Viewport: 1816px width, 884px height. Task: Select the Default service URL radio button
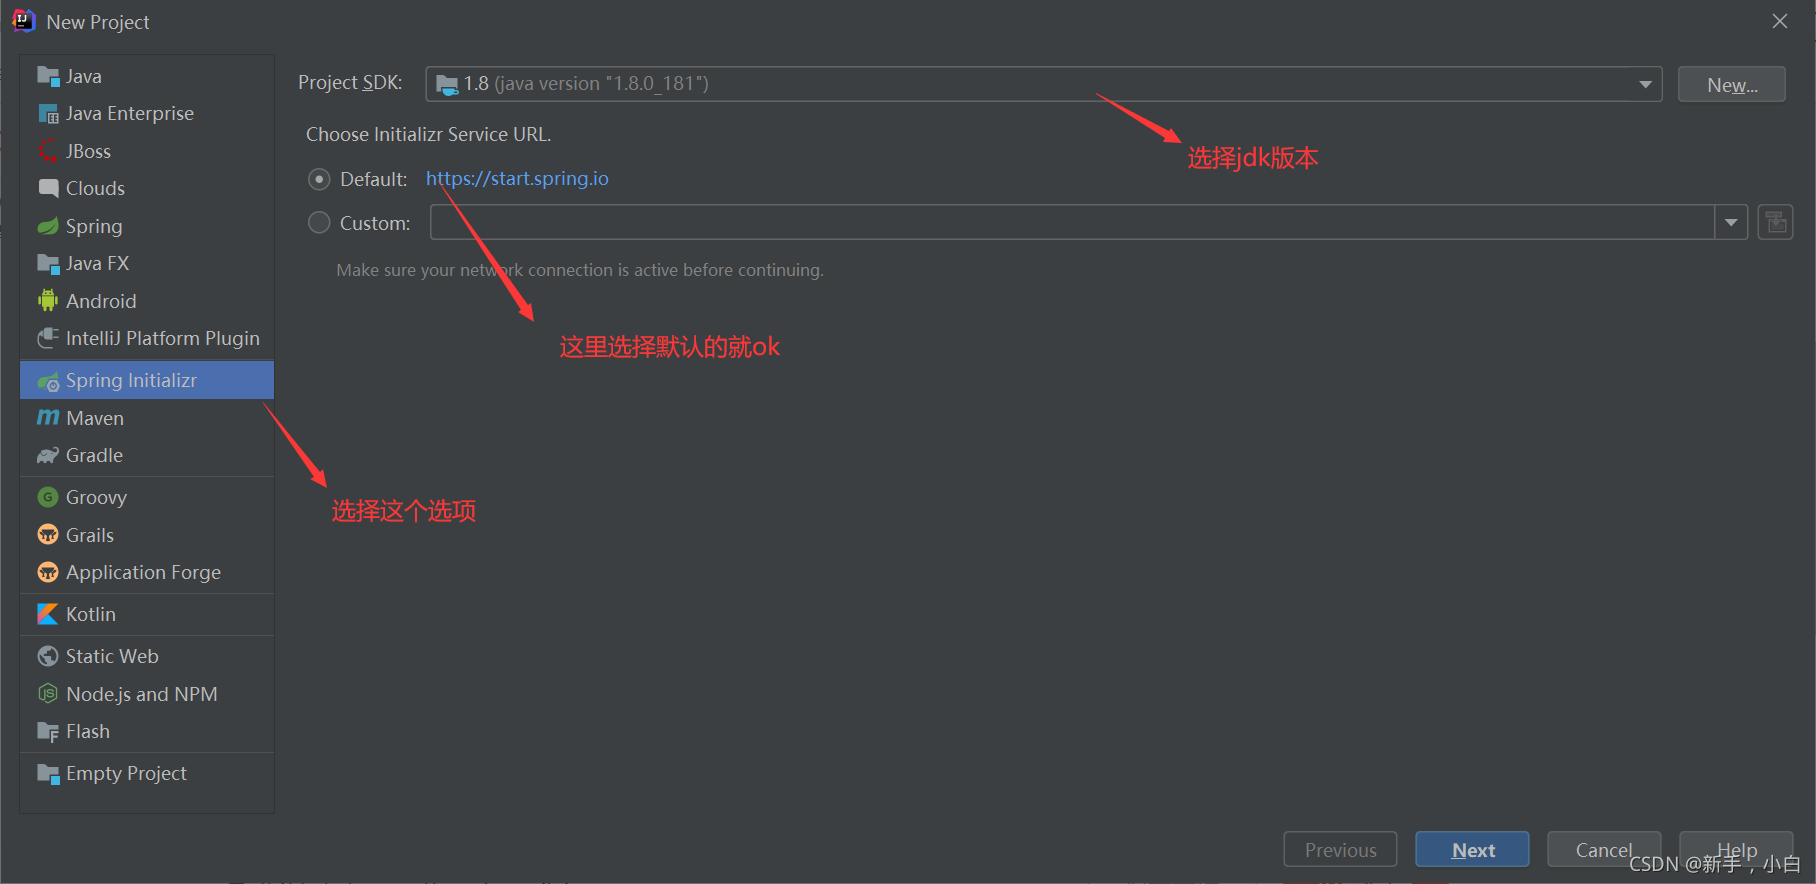(319, 179)
